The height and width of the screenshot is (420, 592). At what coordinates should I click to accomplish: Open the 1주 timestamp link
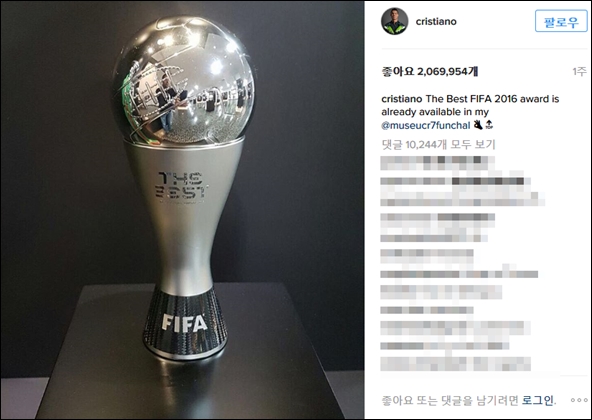(580, 71)
